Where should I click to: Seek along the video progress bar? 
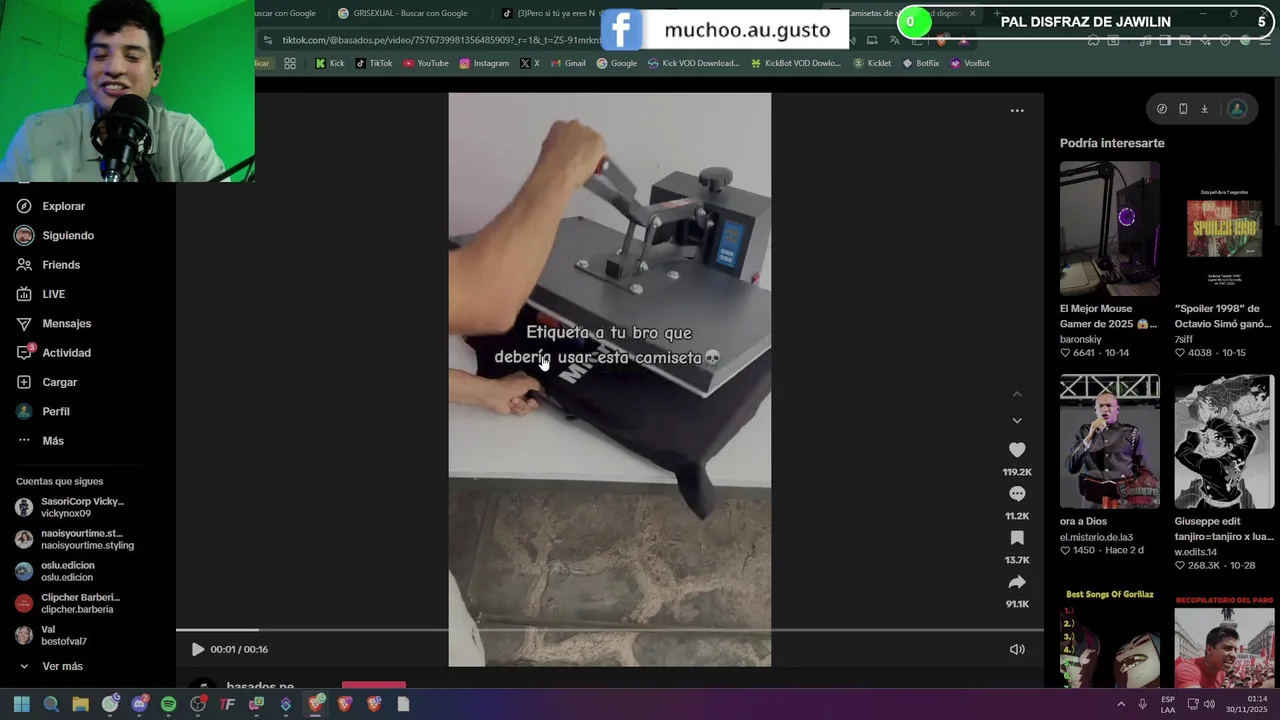(x=610, y=630)
